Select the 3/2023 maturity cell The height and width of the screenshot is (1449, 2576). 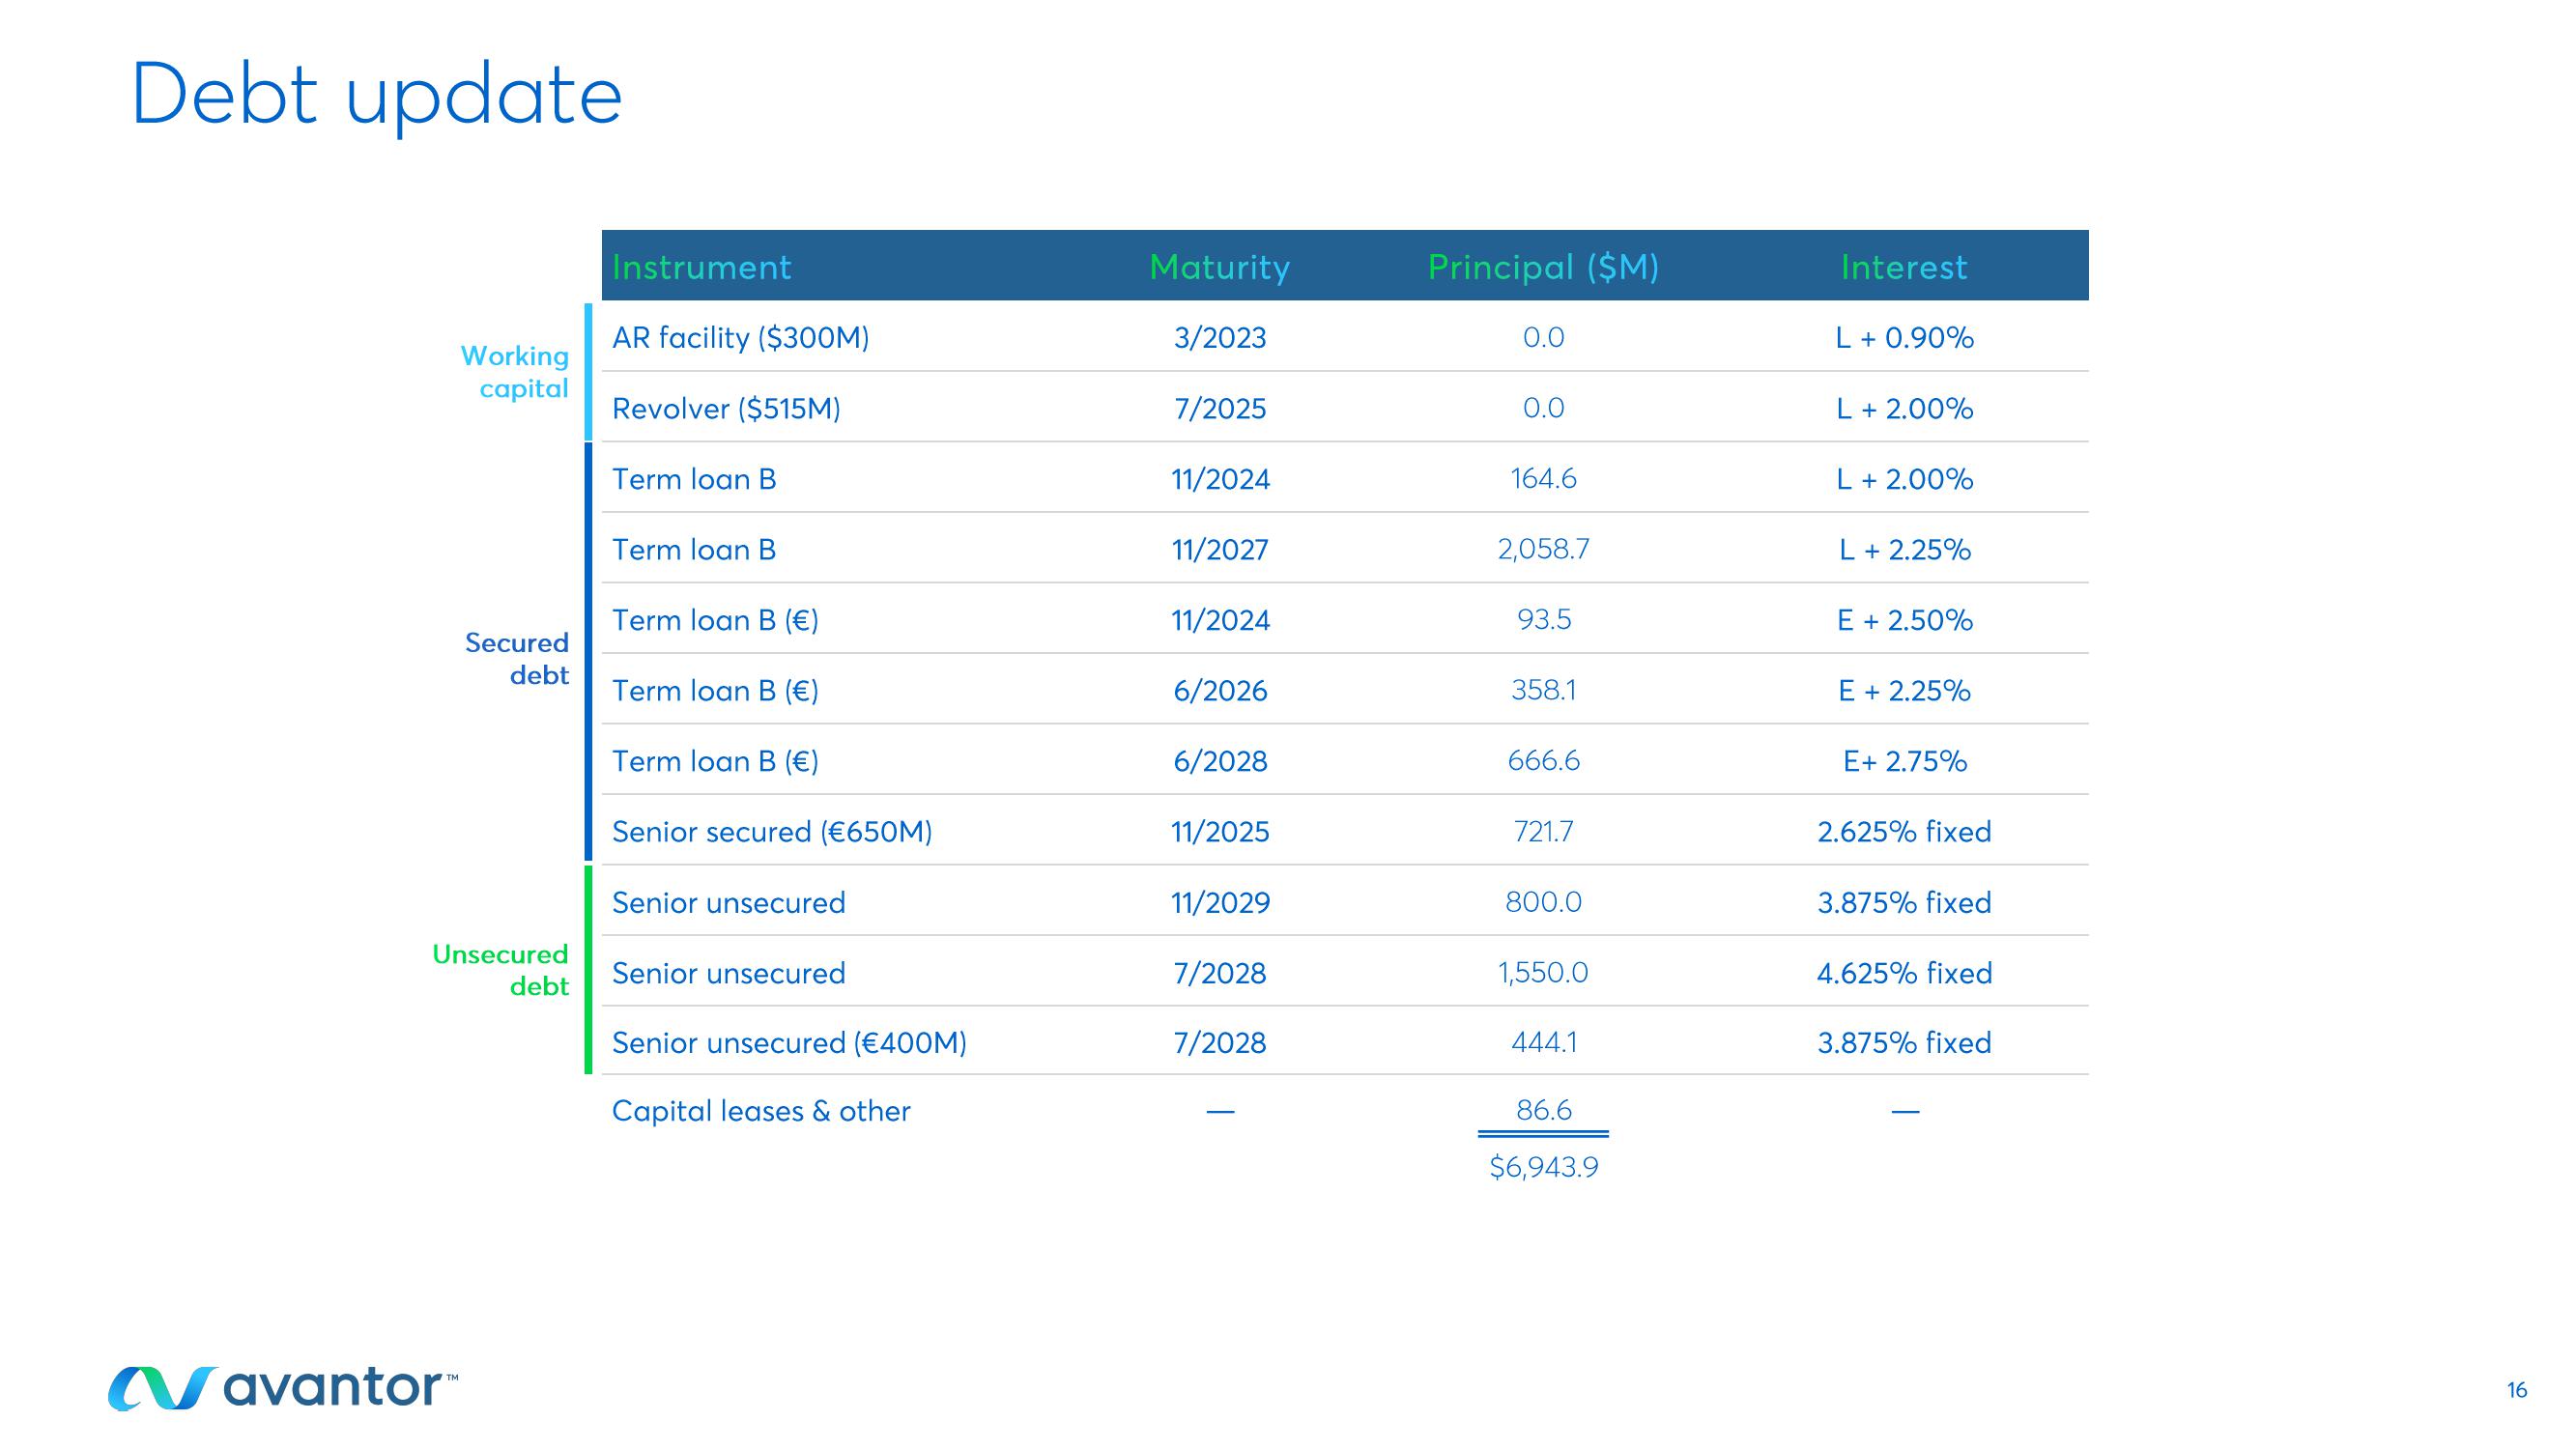click(x=1220, y=338)
